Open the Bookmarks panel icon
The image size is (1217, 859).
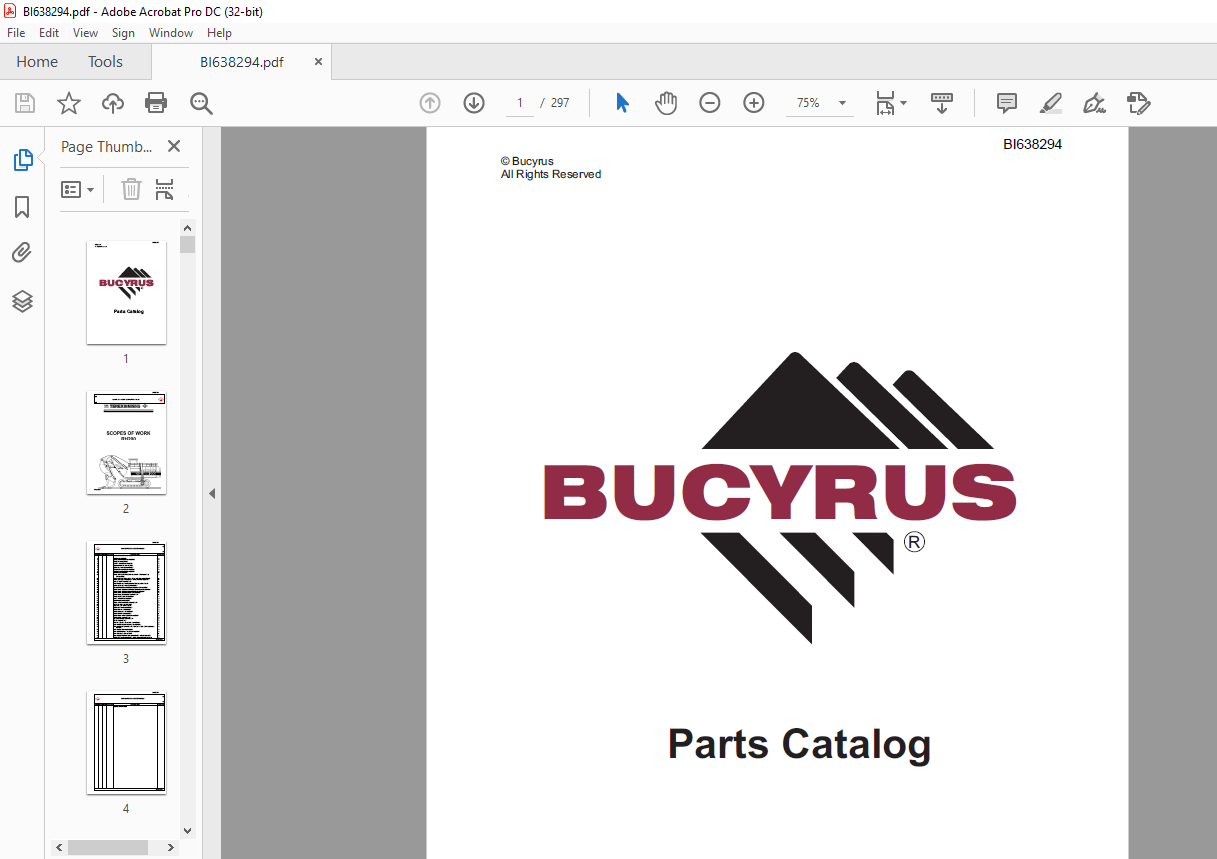click(x=22, y=207)
